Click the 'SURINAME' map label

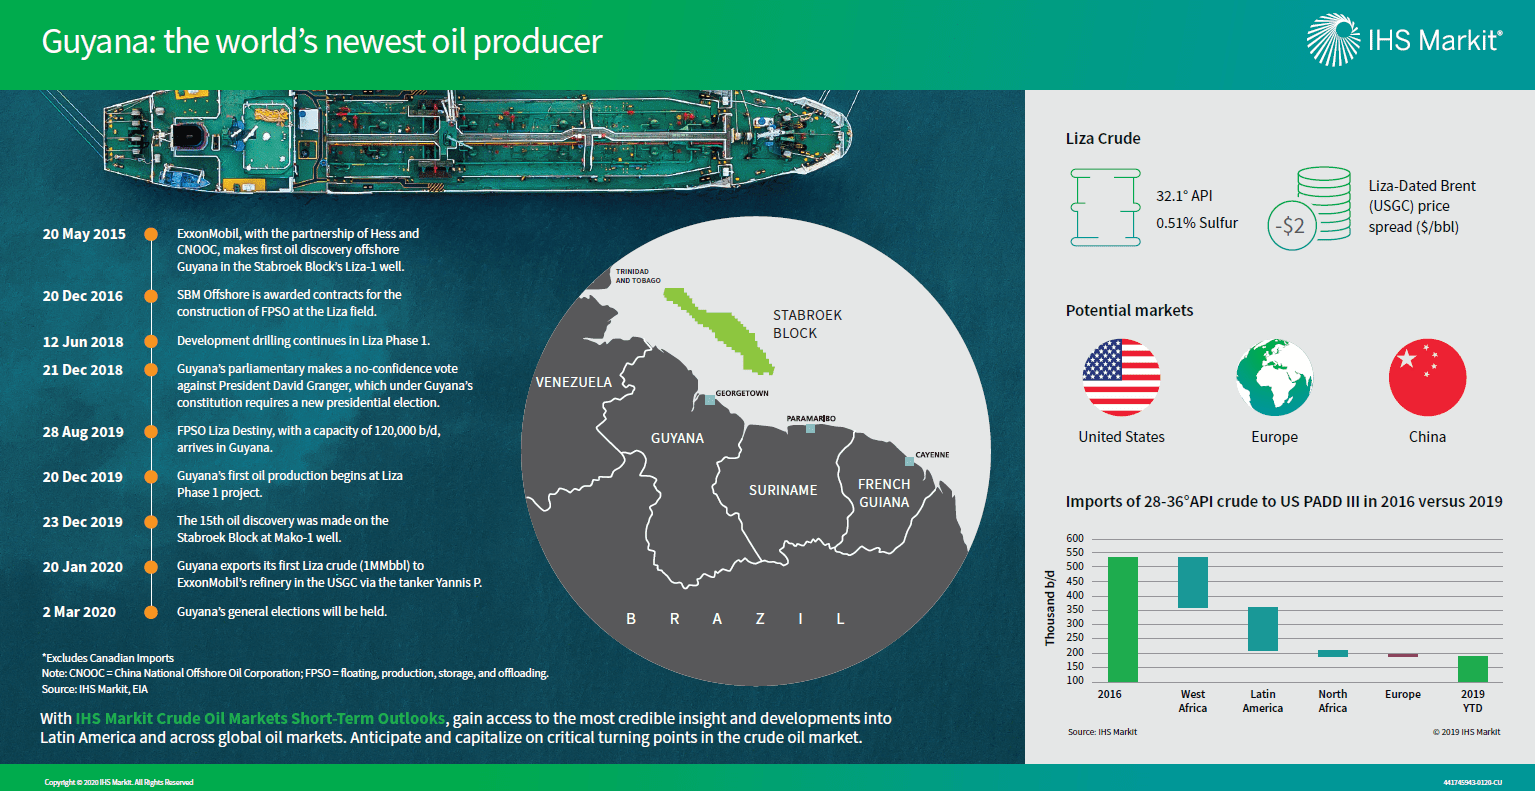click(x=783, y=490)
